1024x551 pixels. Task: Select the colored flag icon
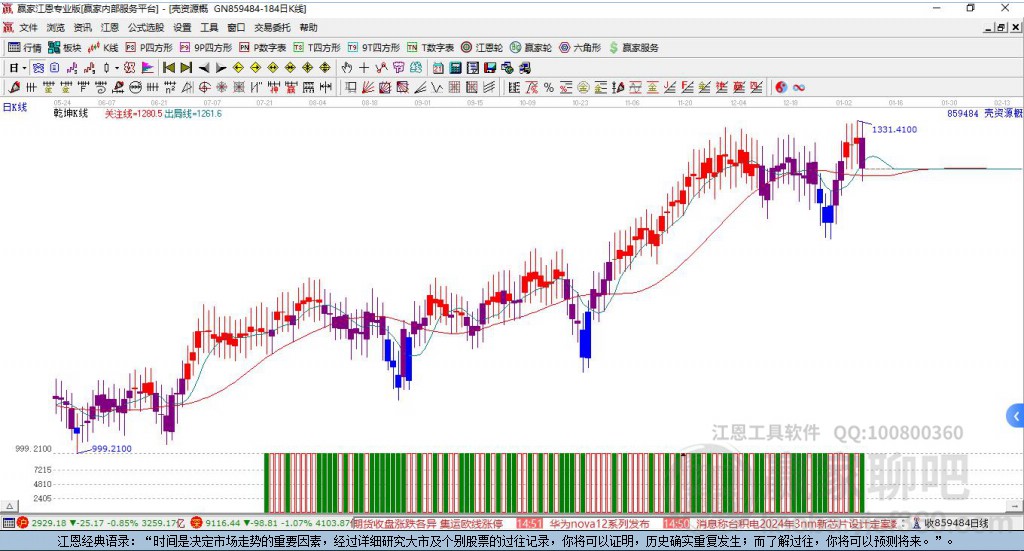(148, 68)
